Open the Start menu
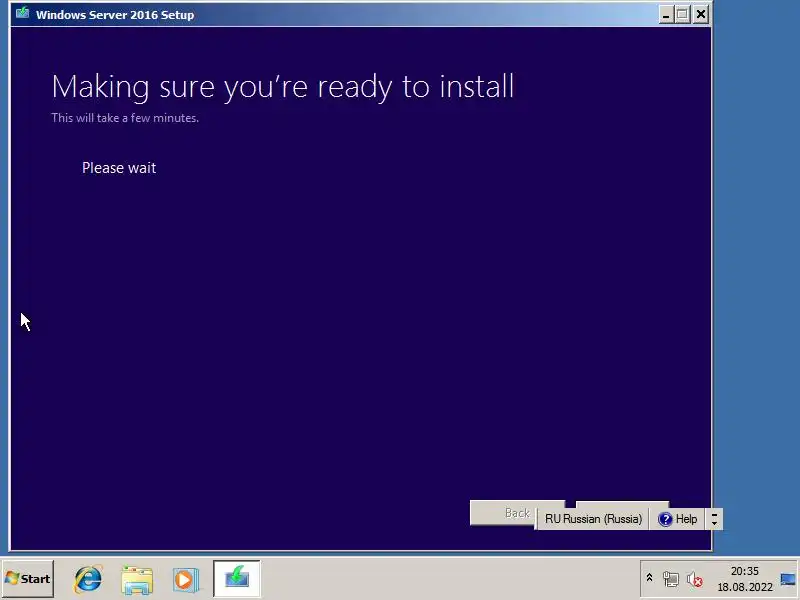 [x=28, y=579]
